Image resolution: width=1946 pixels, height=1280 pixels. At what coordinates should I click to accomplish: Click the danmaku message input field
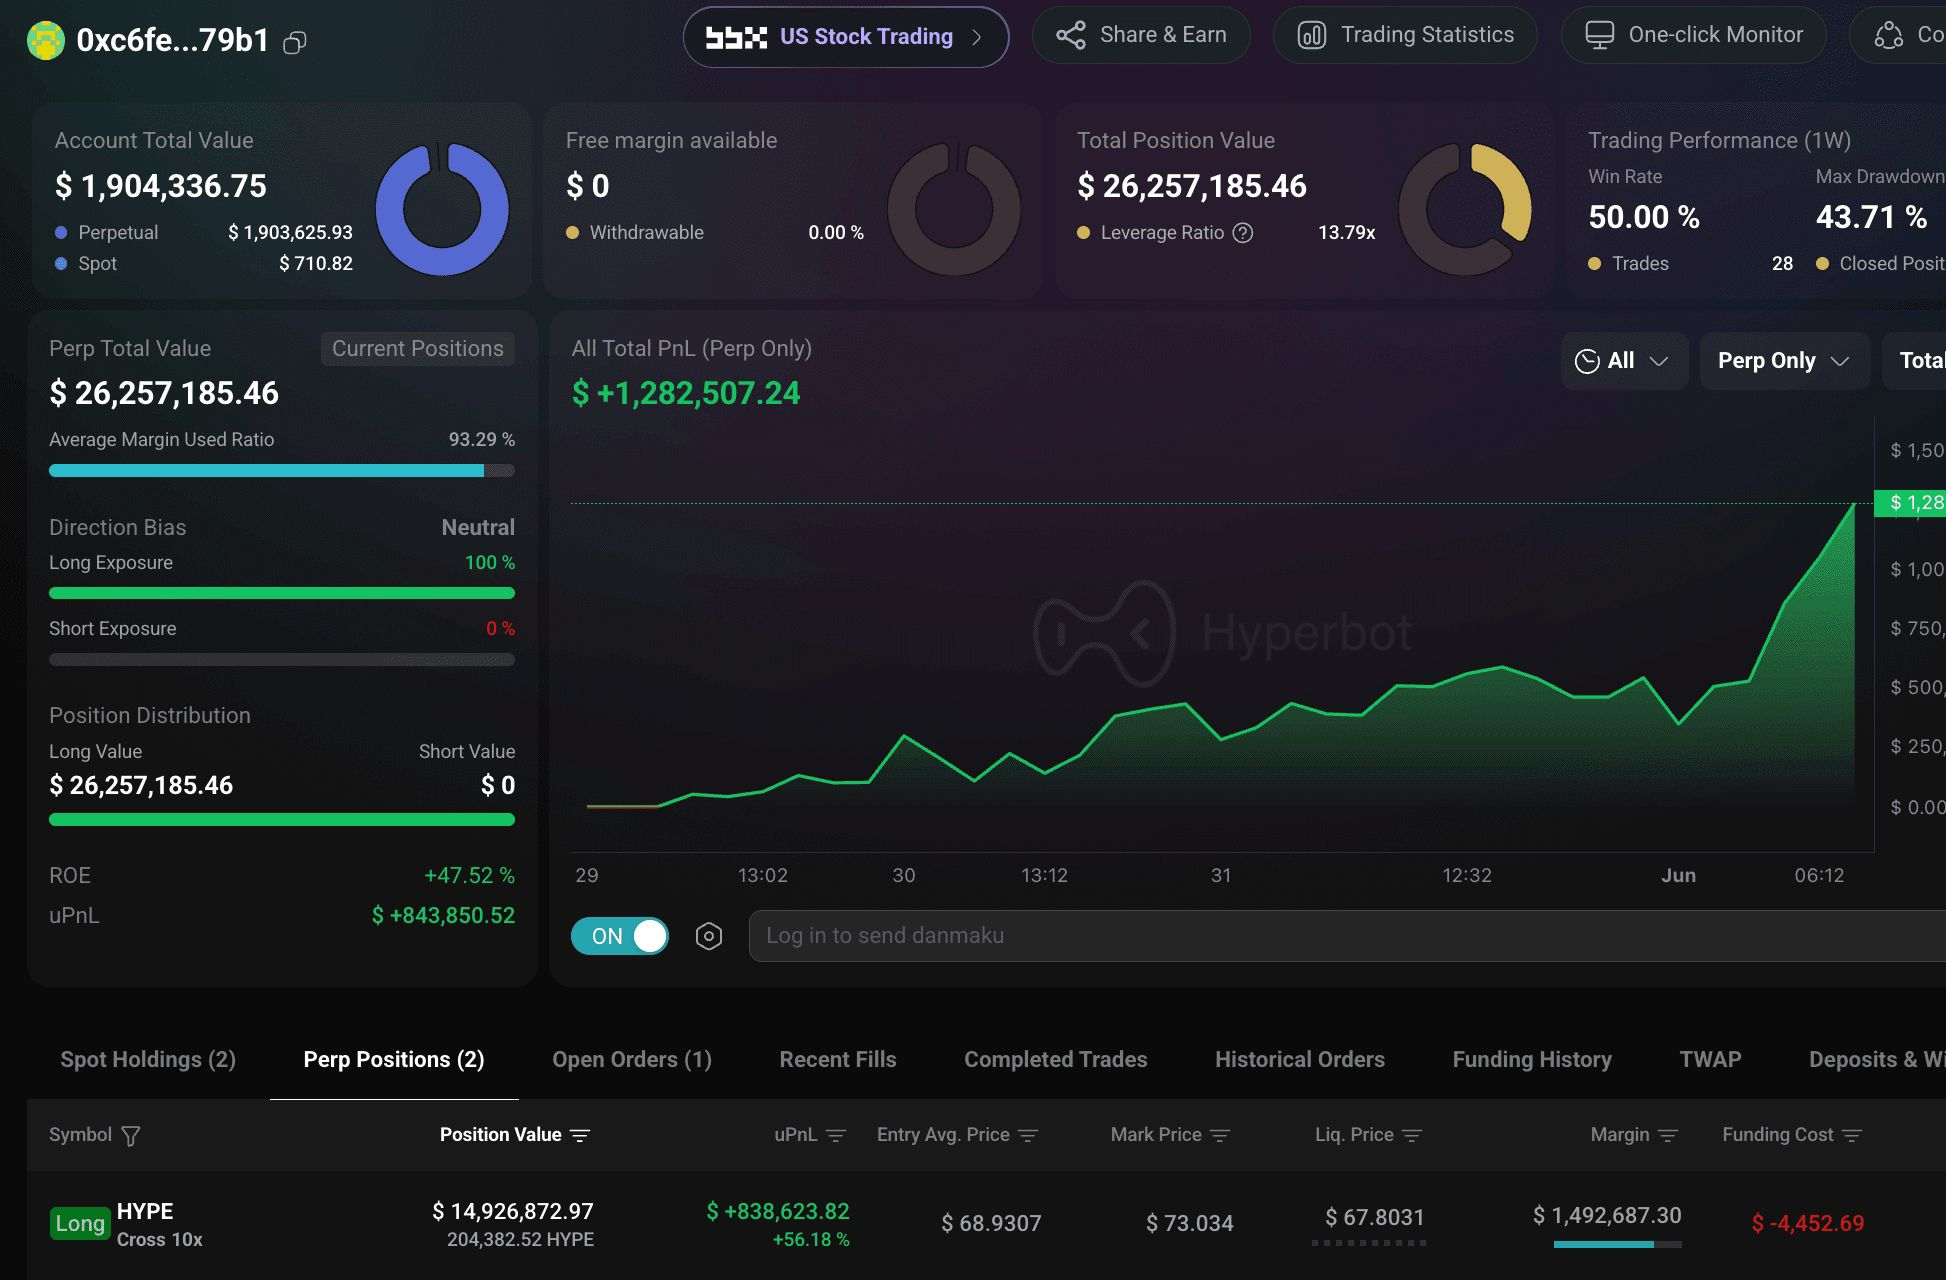(x=1346, y=936)
